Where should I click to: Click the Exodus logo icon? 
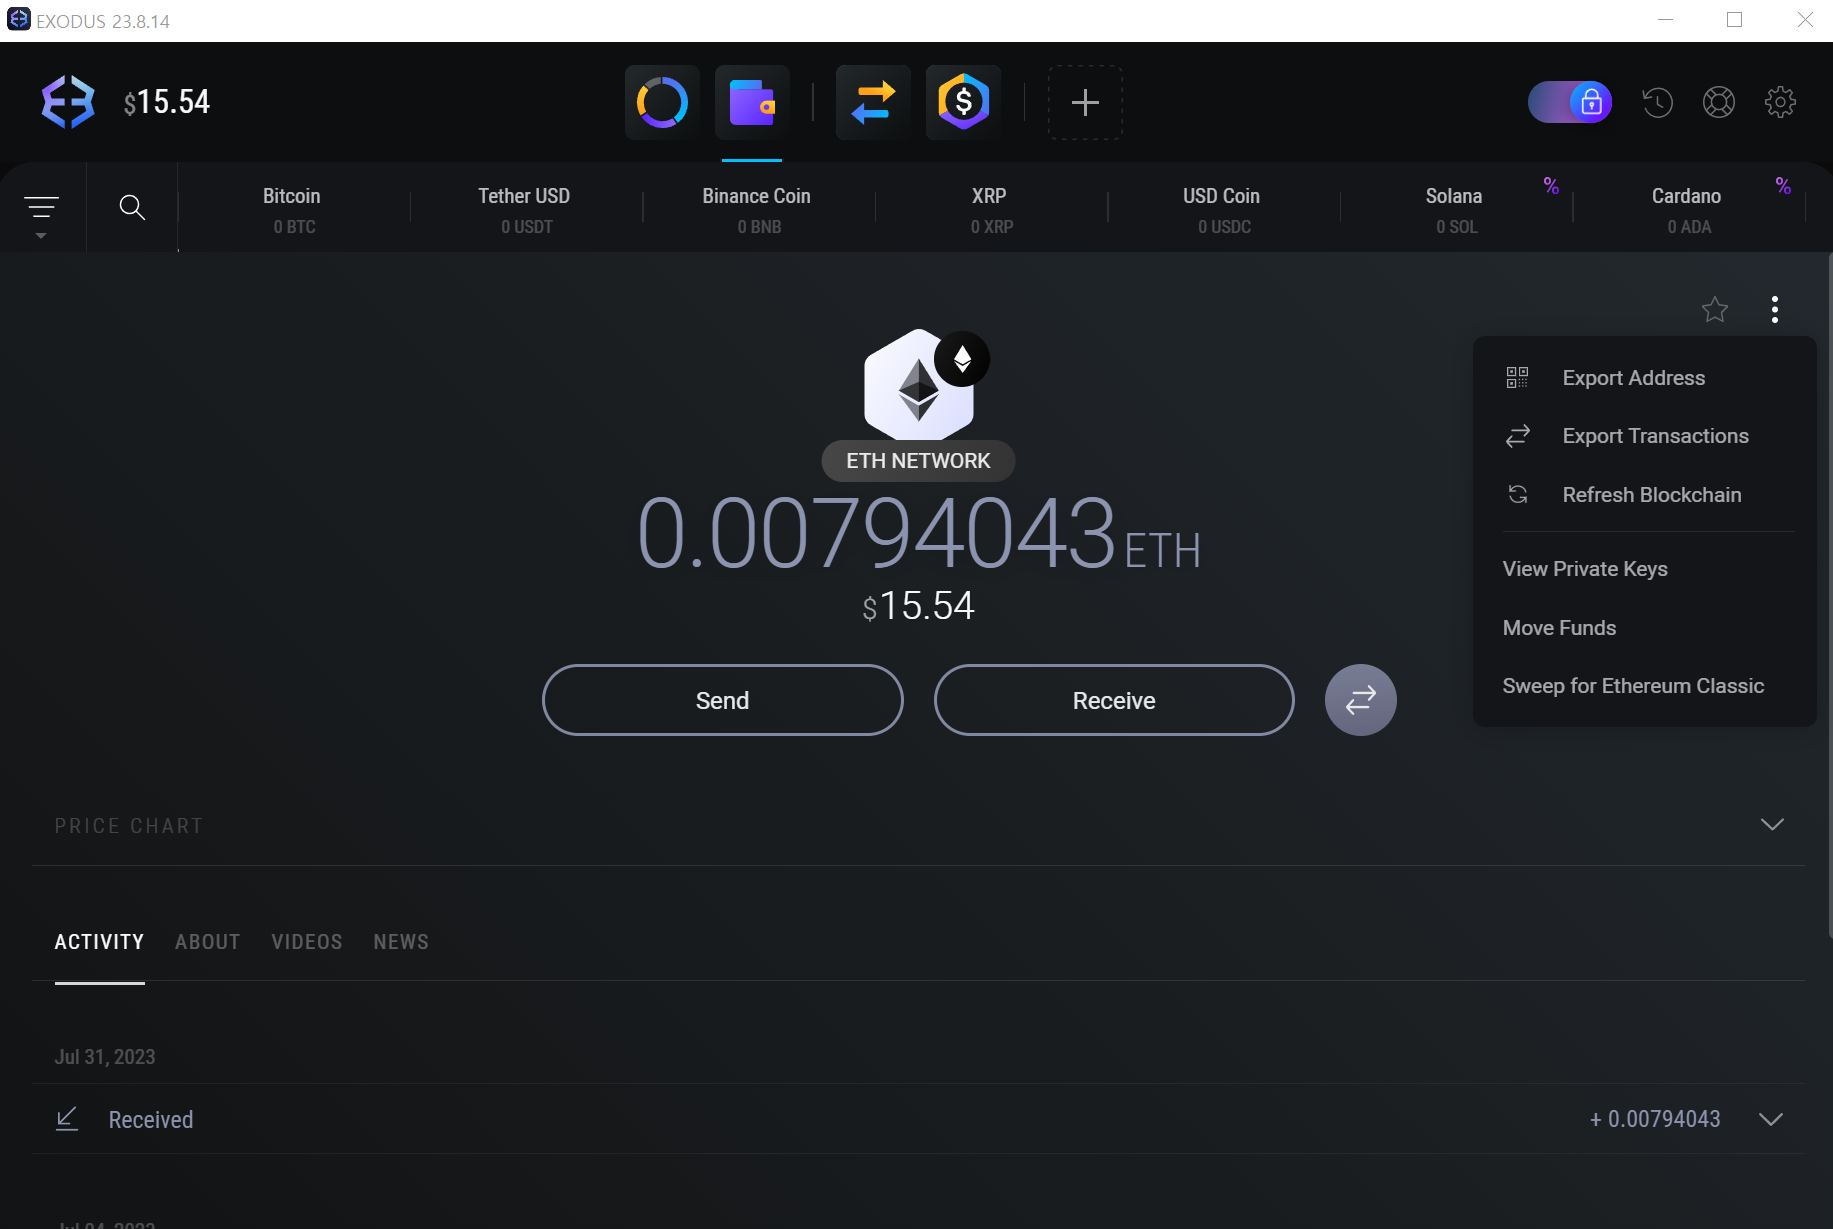(x=68, y=102)
